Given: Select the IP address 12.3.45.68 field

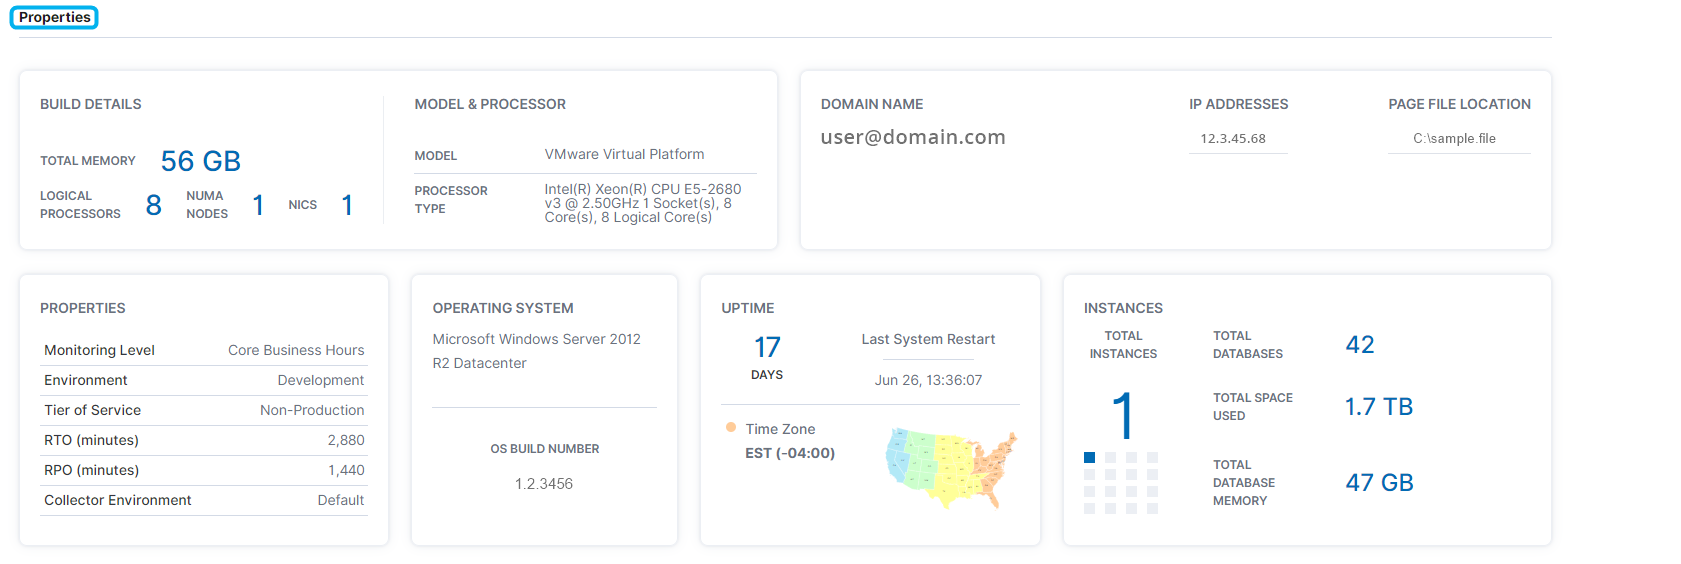Looking at the screenshot, I should tap(1233, 139).
